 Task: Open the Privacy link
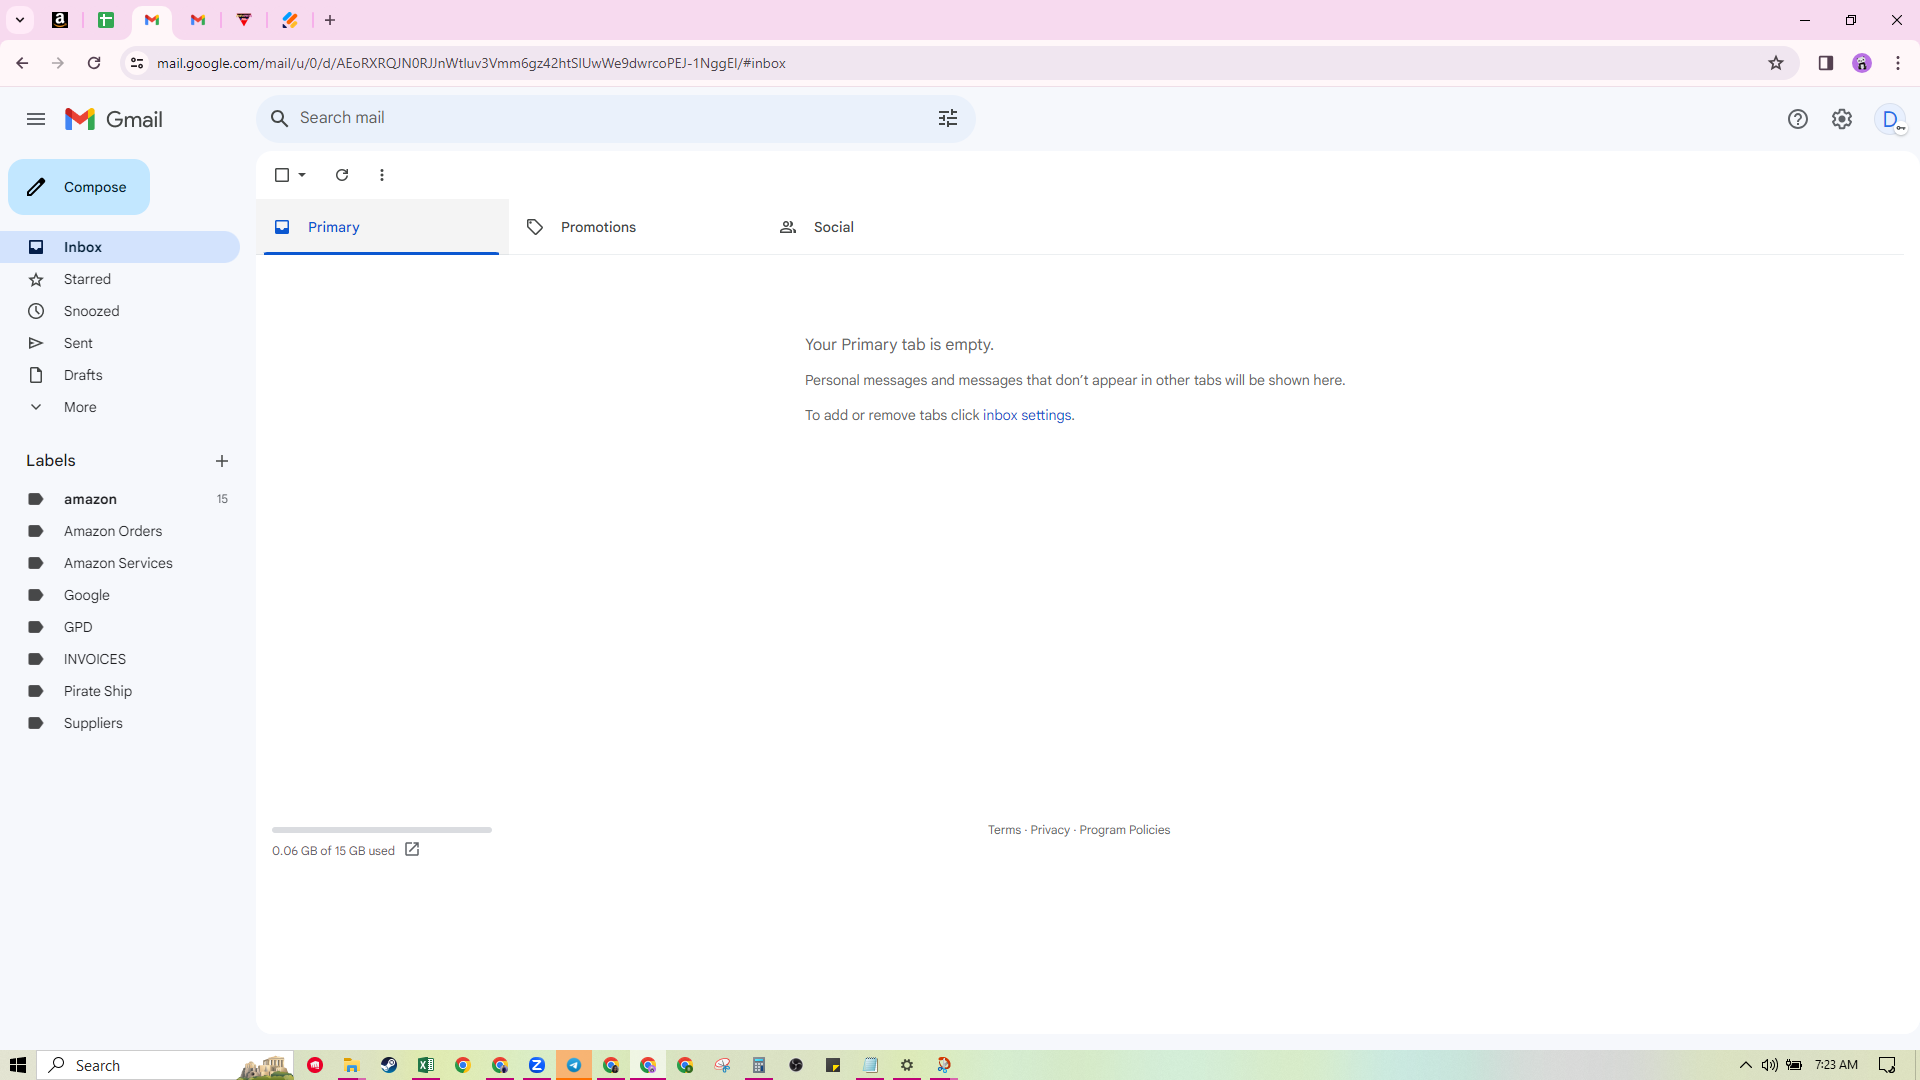pos(1050,830)
